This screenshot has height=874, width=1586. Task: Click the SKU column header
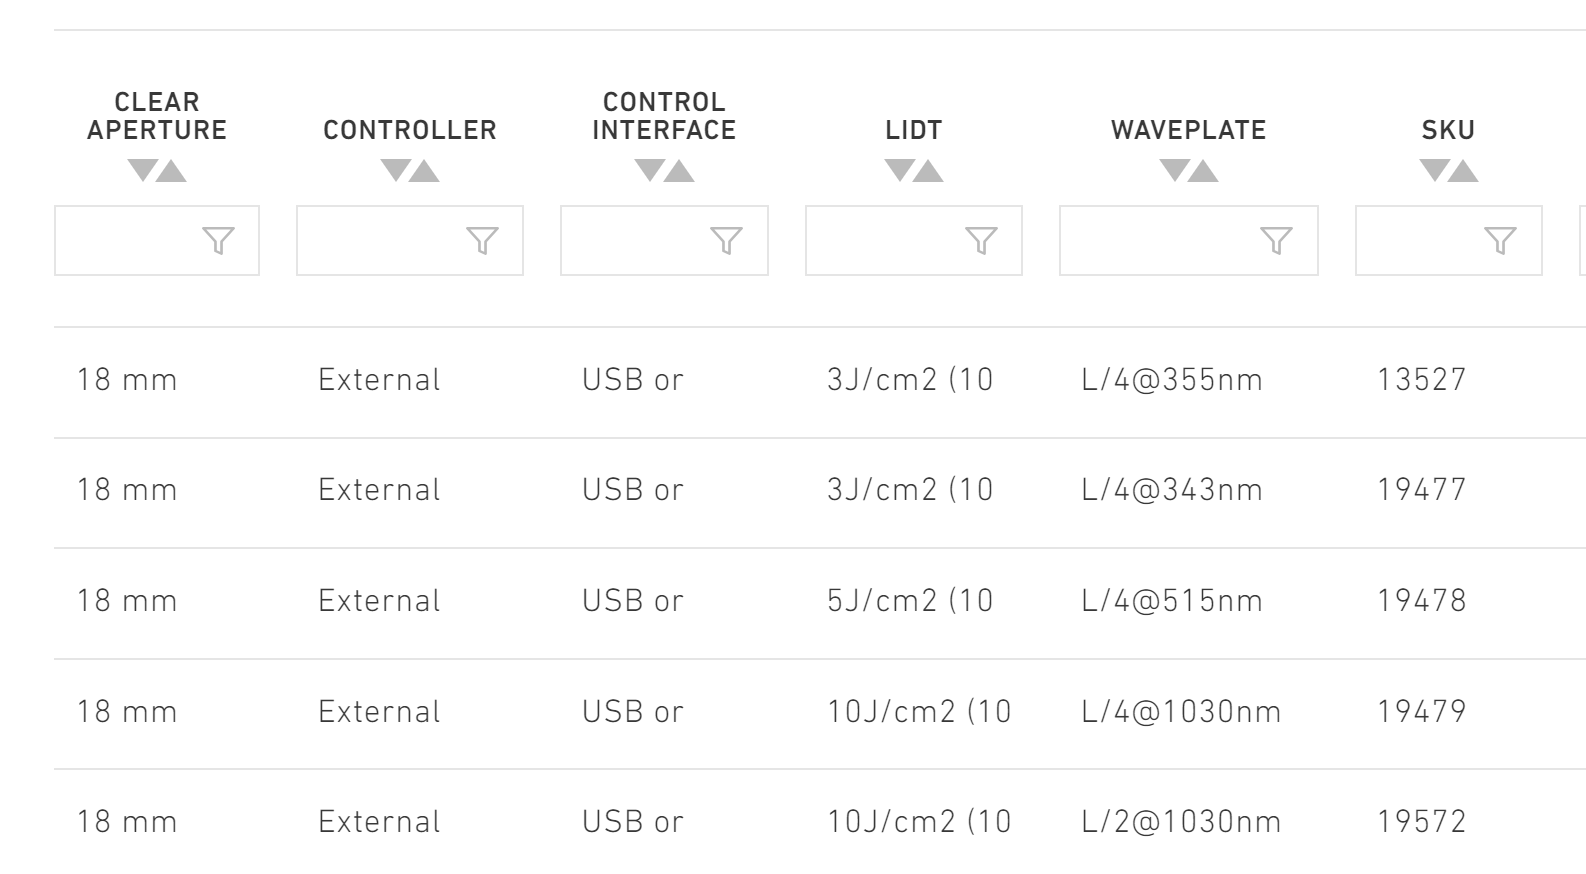[x=1448, y=130]
